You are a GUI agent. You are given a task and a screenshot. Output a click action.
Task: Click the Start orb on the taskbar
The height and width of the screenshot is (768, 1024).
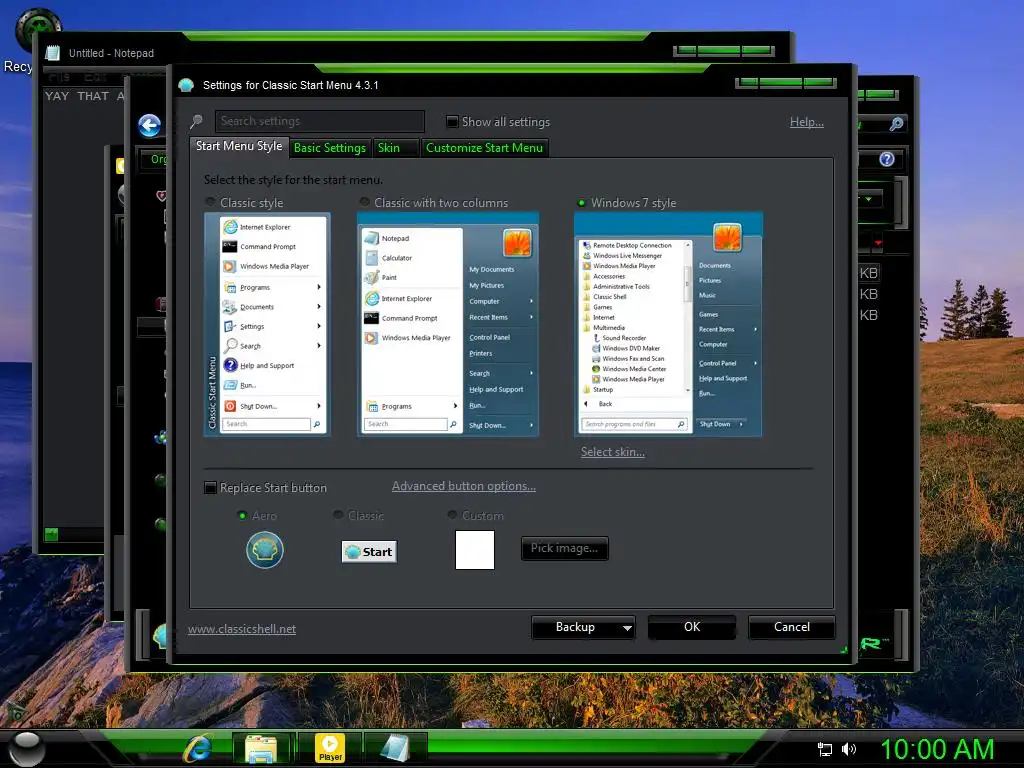27,750
